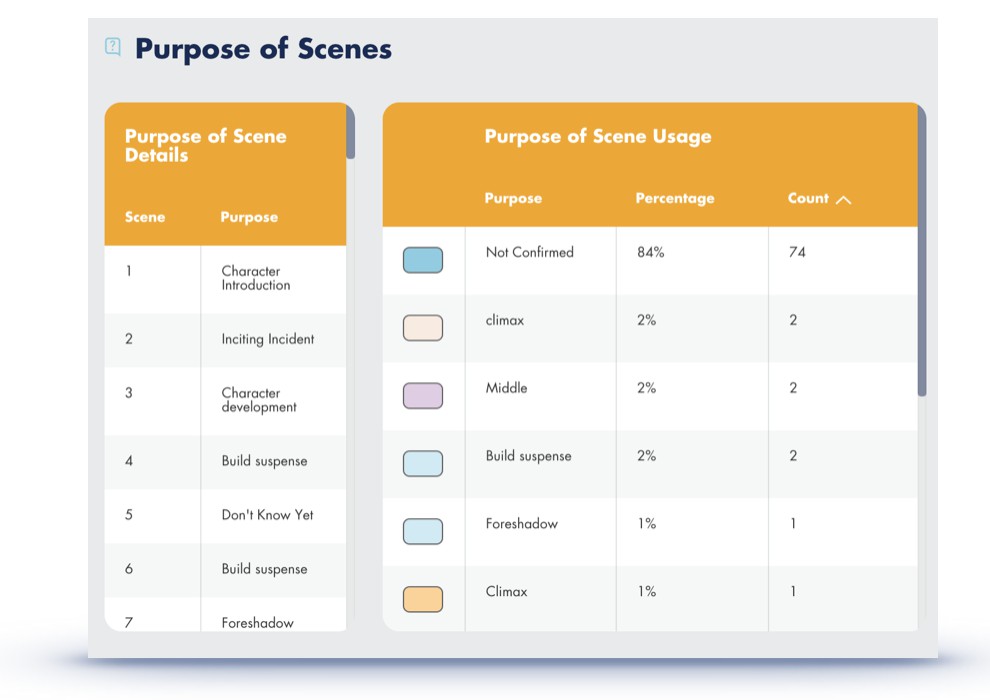Click Purpose header in Scene Details table
Image resolution: width=990 pixels, height=700 pixels.
point(249,217)
